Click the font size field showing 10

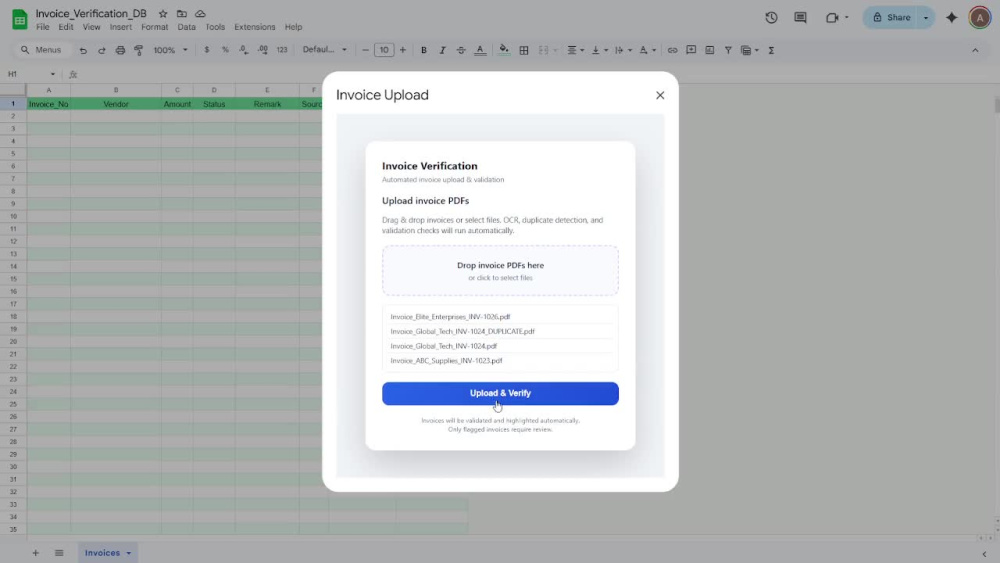pyautogui.click(x=384, y=50)
